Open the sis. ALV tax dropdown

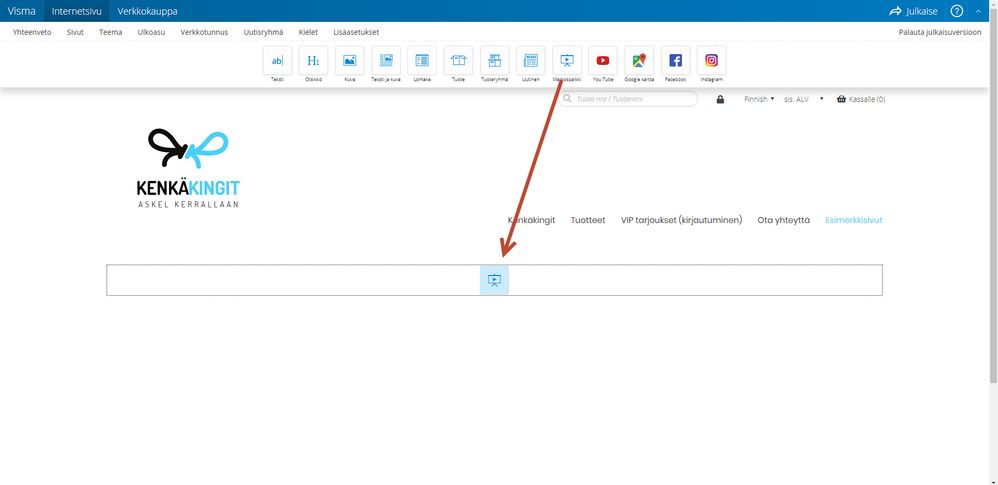804,99
